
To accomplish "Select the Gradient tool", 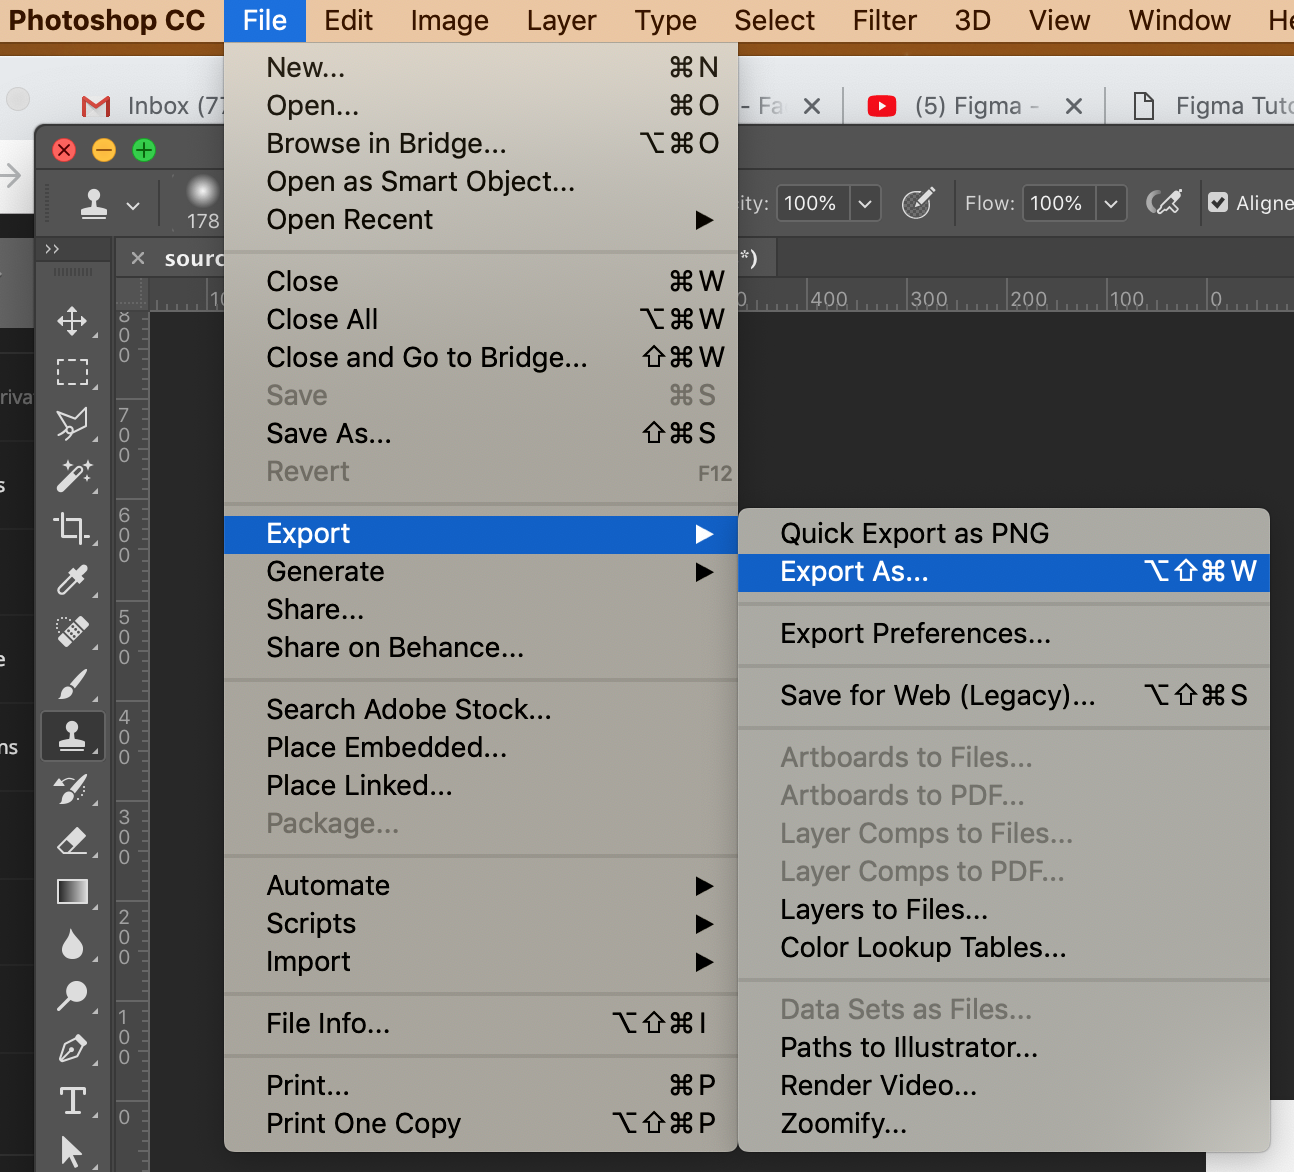I will [x=72, y=892].
